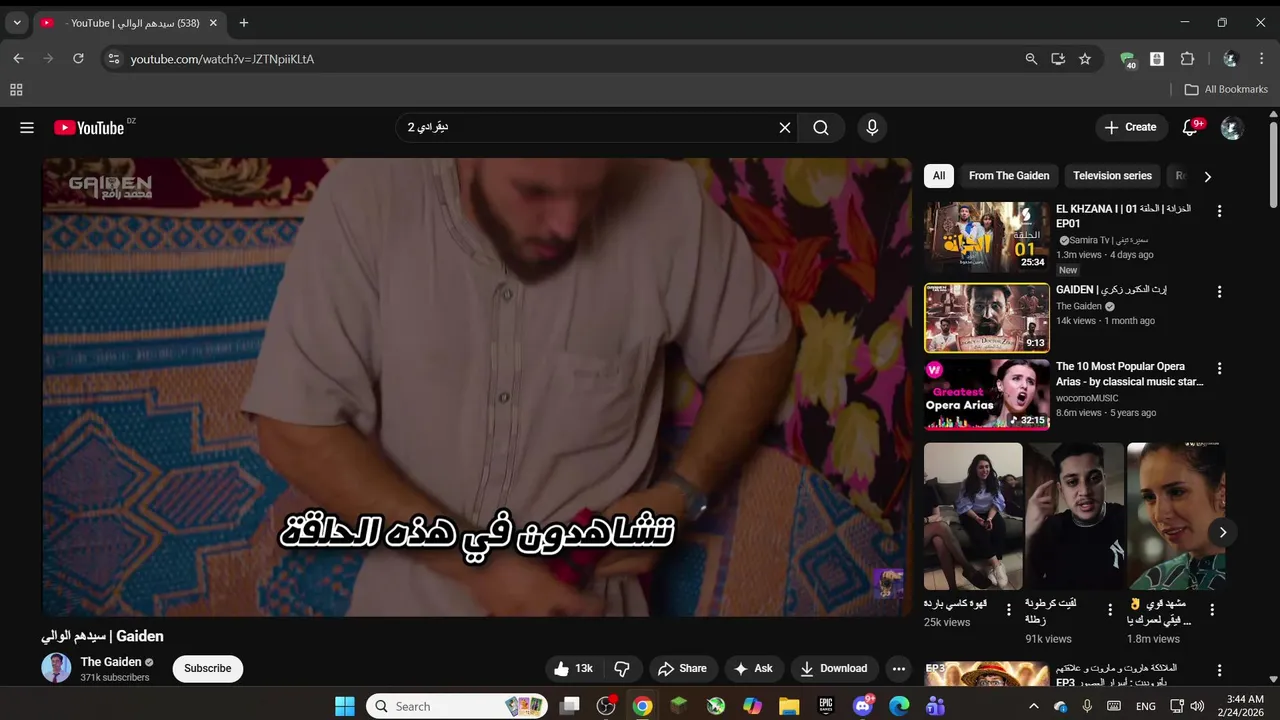Open a new Chrome tab

coord(244,23)
